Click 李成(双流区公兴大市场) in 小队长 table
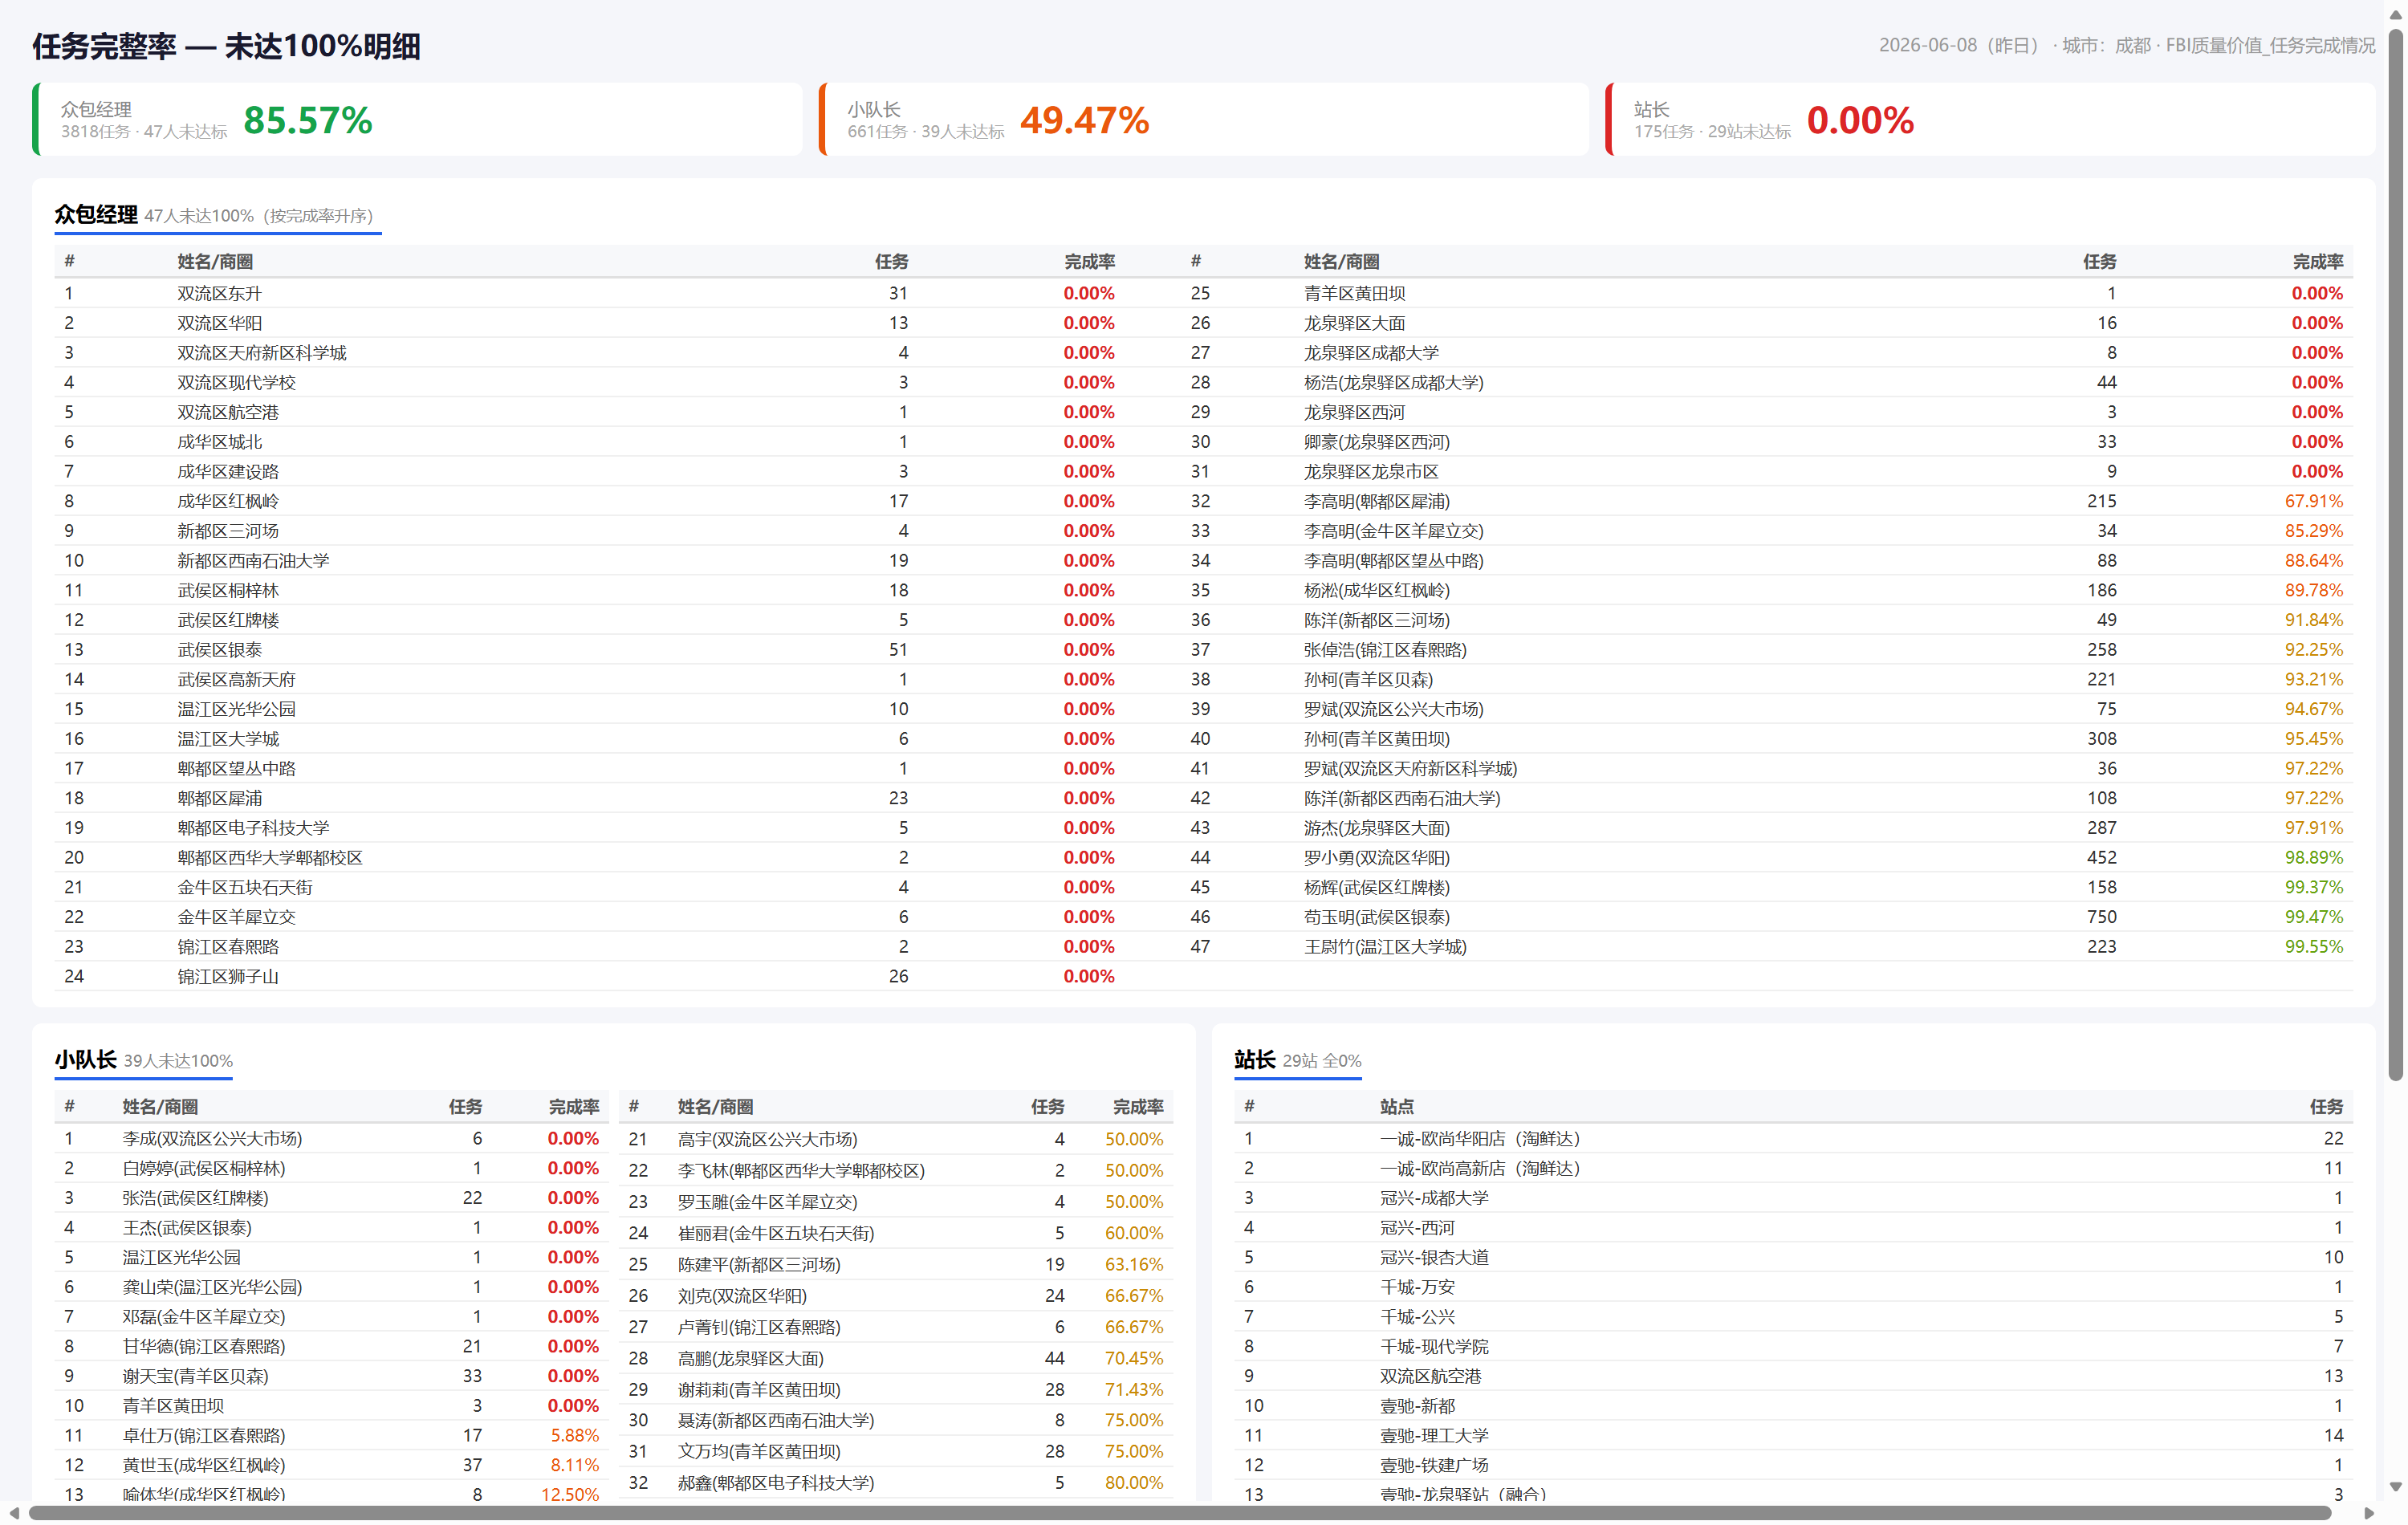2408x1525 pixels. (x=212, y=1138)
